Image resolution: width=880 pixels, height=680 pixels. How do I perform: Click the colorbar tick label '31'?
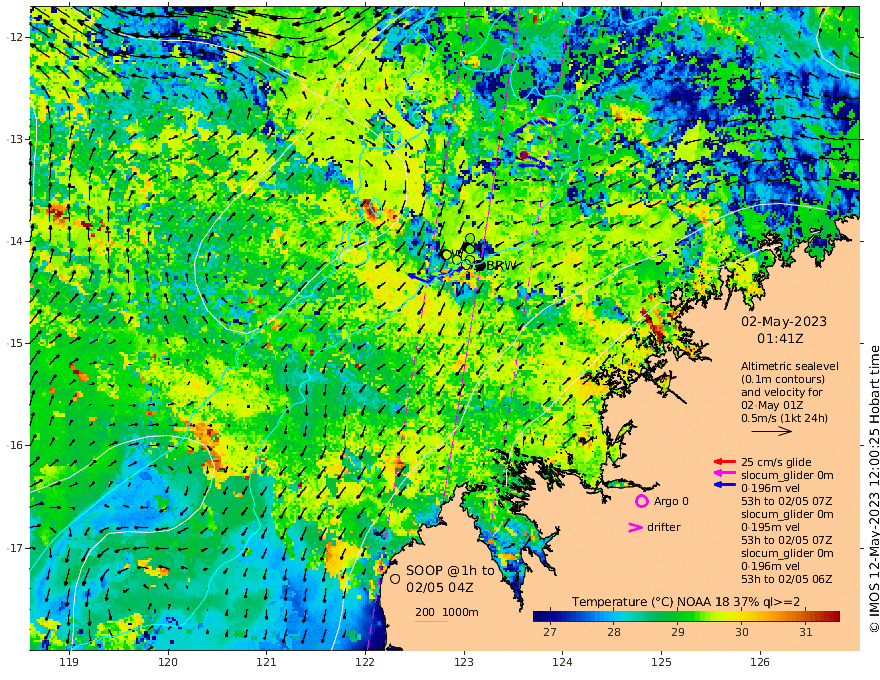click(x=806, y=632)
